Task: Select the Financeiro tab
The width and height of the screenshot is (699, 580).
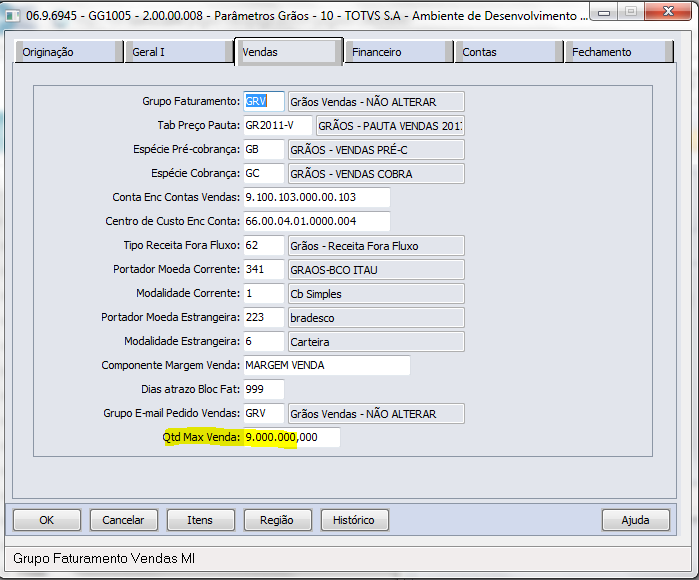Action: 397,52
